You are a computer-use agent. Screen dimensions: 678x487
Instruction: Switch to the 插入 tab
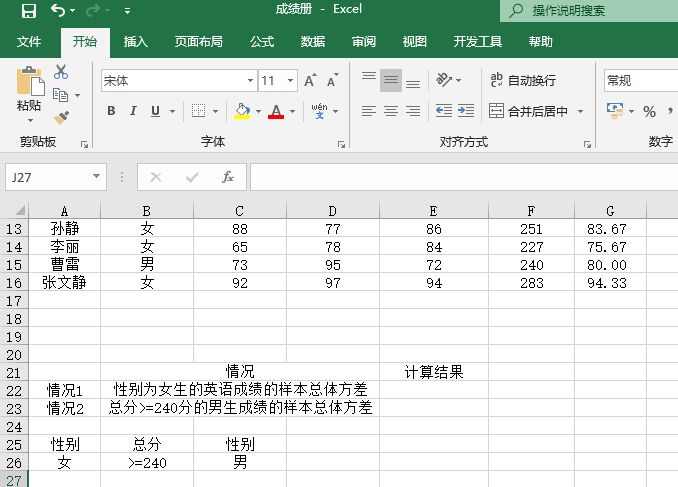pyautogui.click(x=135, y=42)
